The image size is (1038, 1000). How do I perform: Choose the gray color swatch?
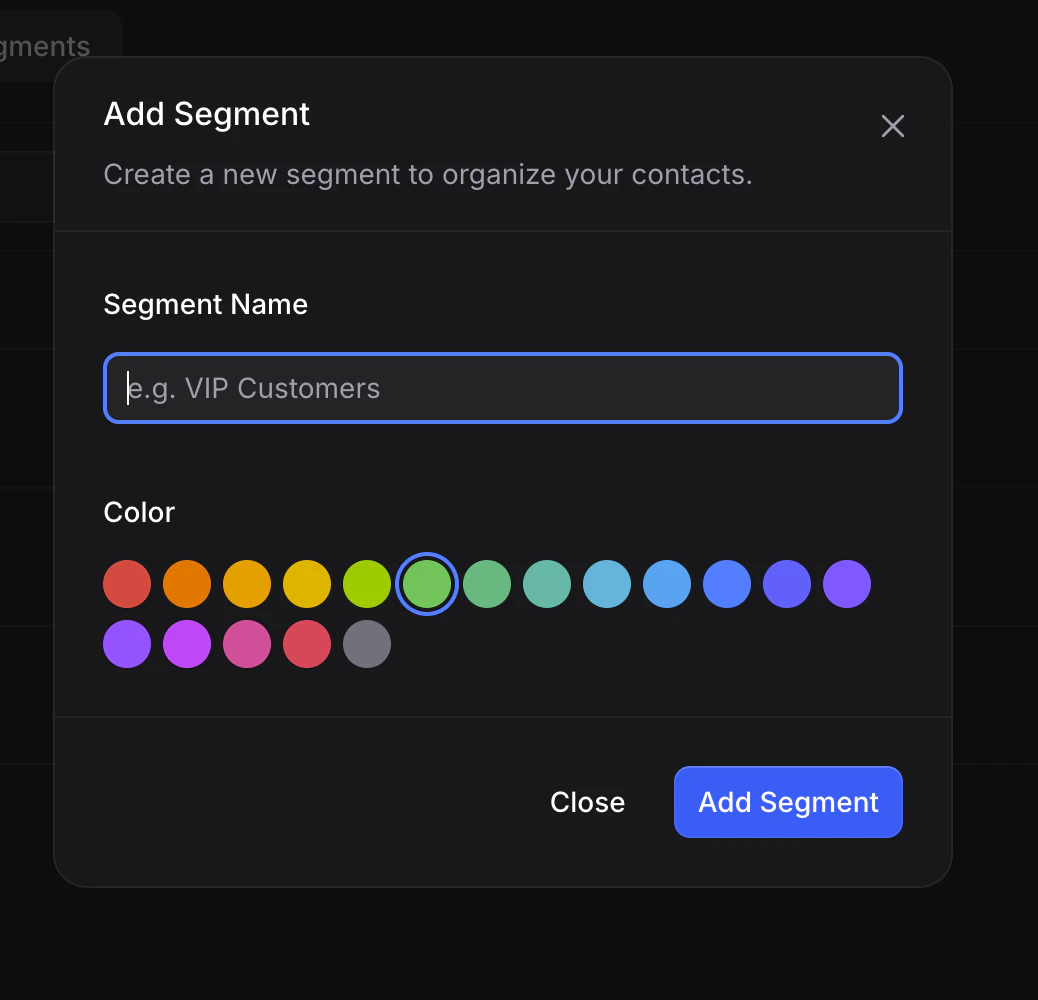click(367, 644)
